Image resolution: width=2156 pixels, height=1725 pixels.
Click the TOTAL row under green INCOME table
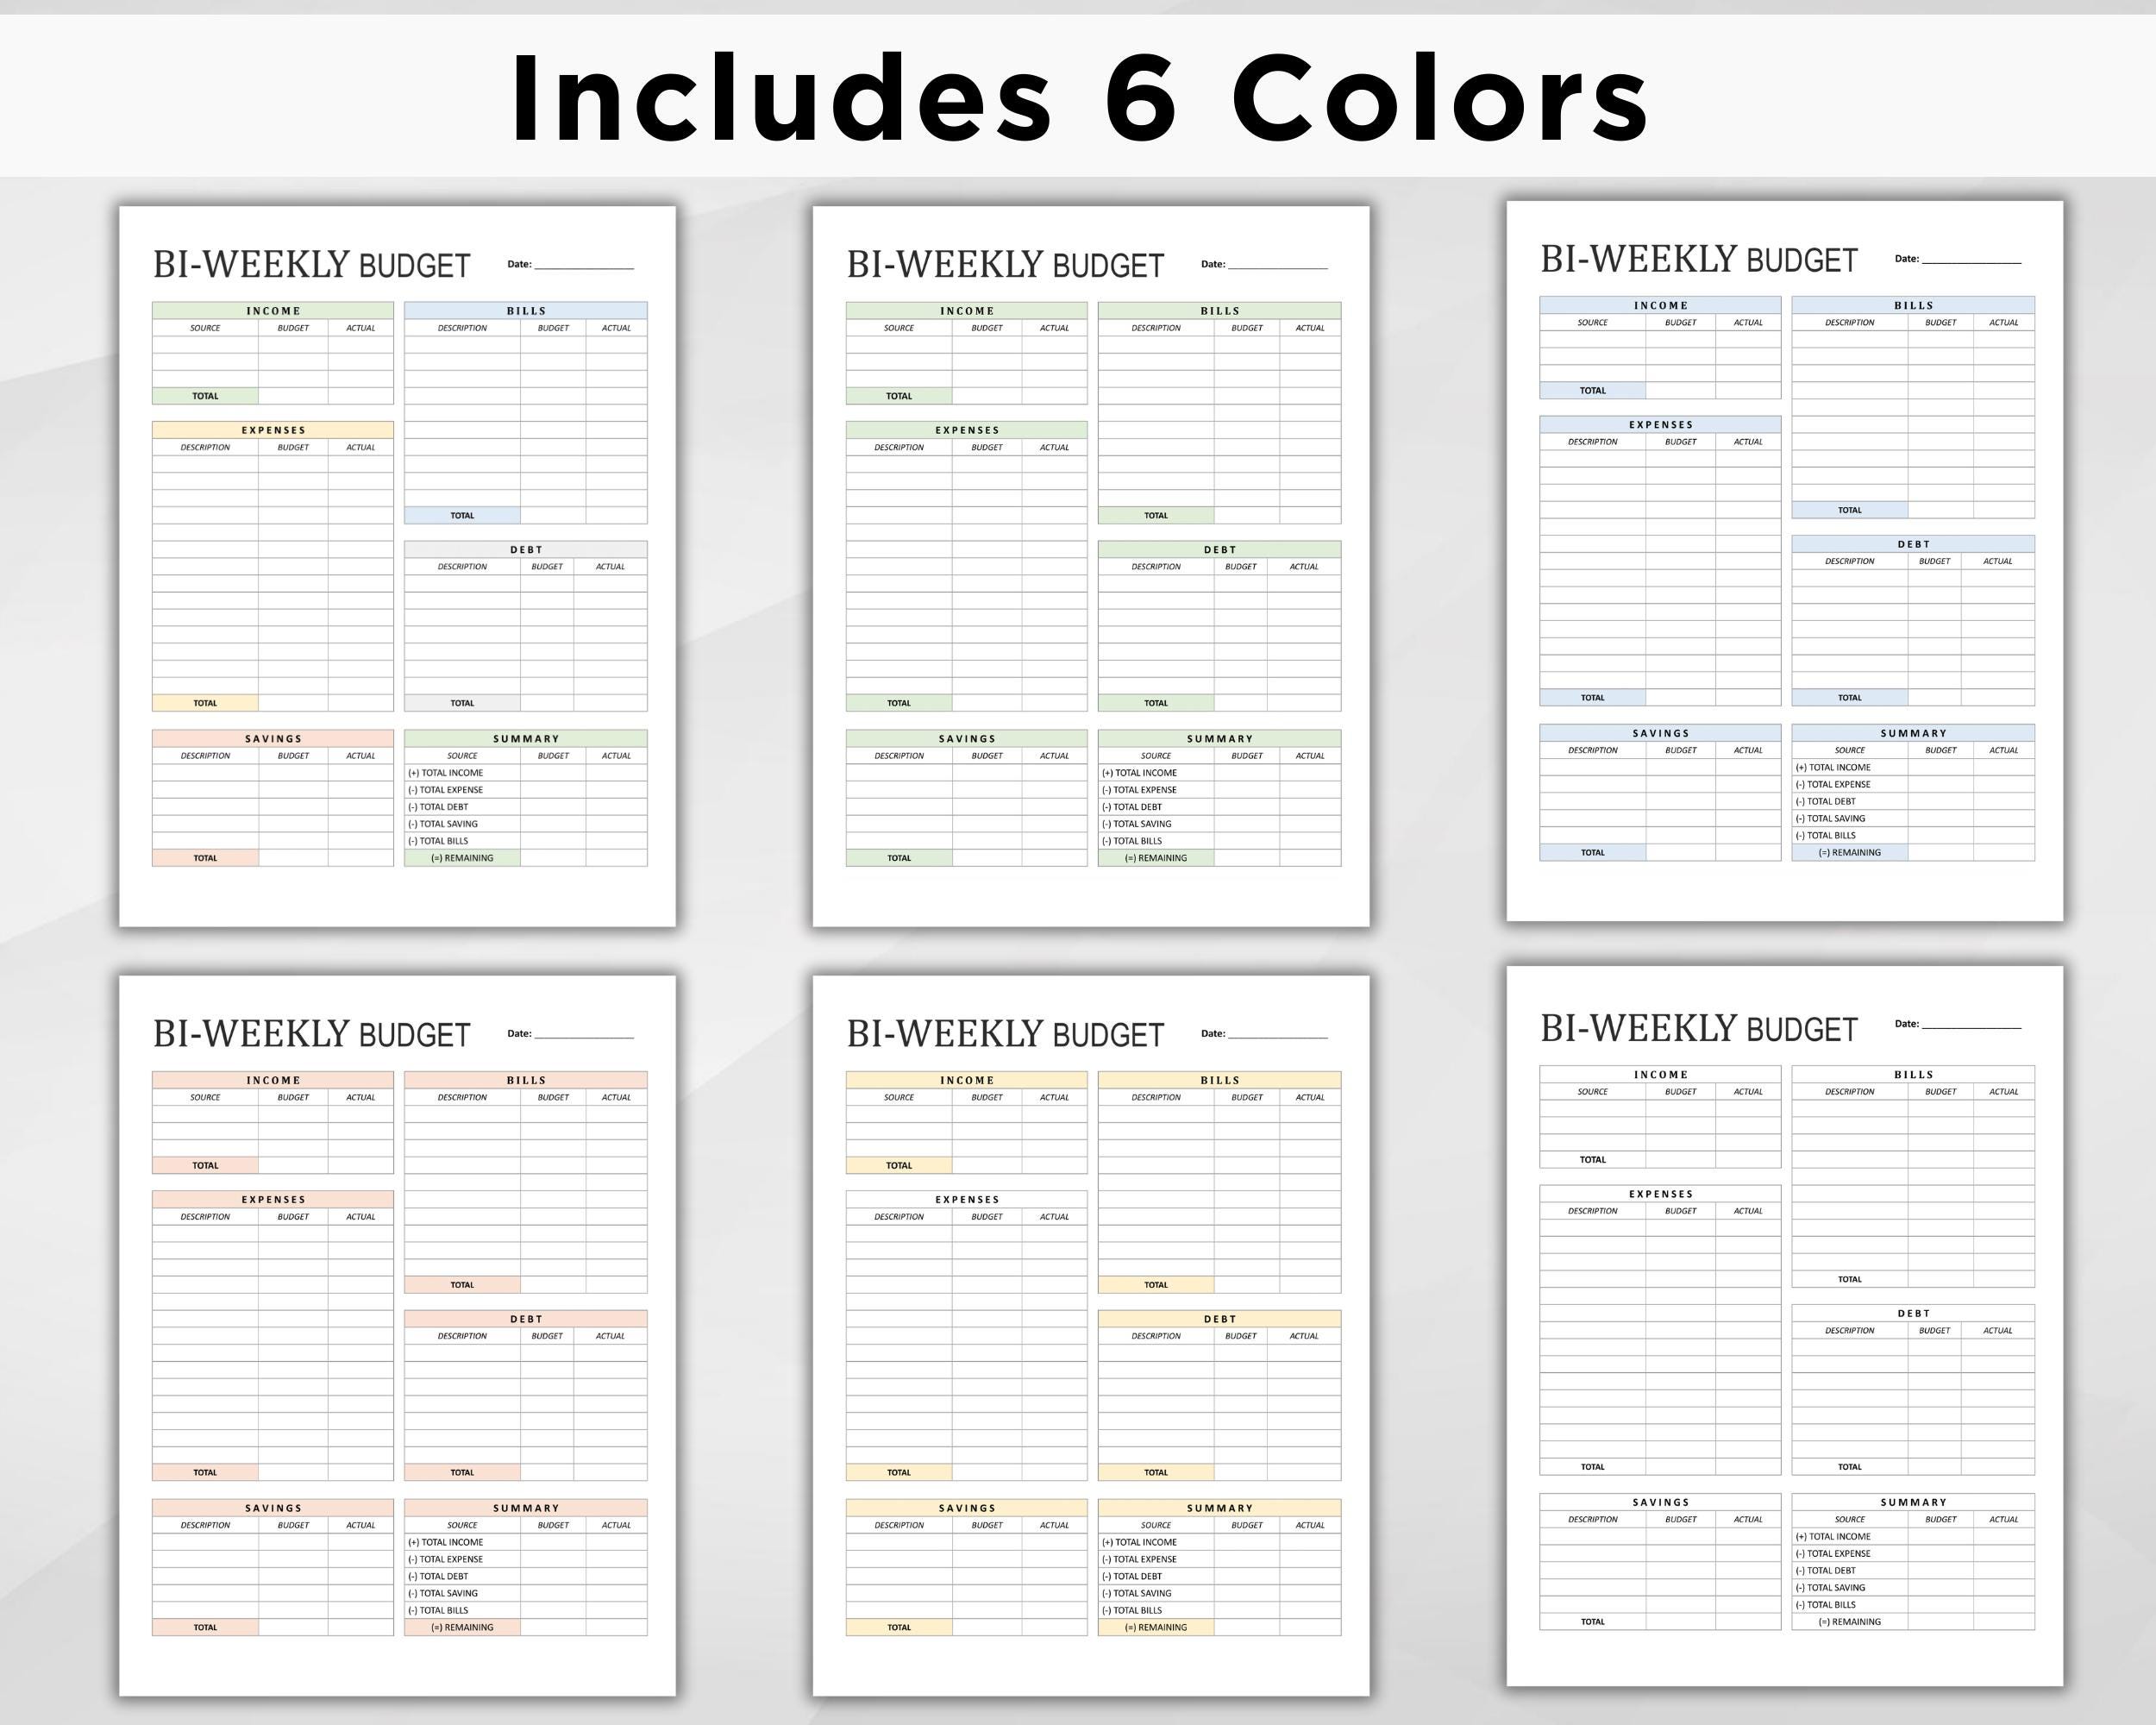(899, 395)
